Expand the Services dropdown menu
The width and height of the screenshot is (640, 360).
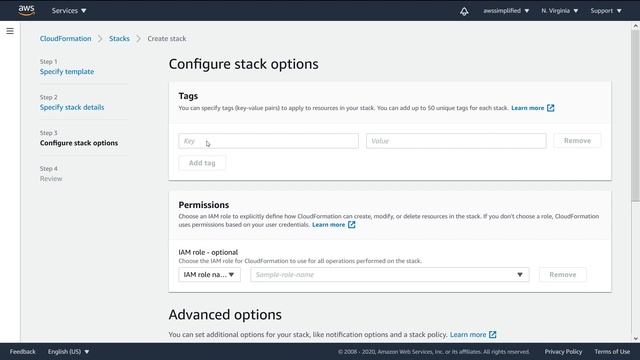pyautogui.click(x=69, y=11)
